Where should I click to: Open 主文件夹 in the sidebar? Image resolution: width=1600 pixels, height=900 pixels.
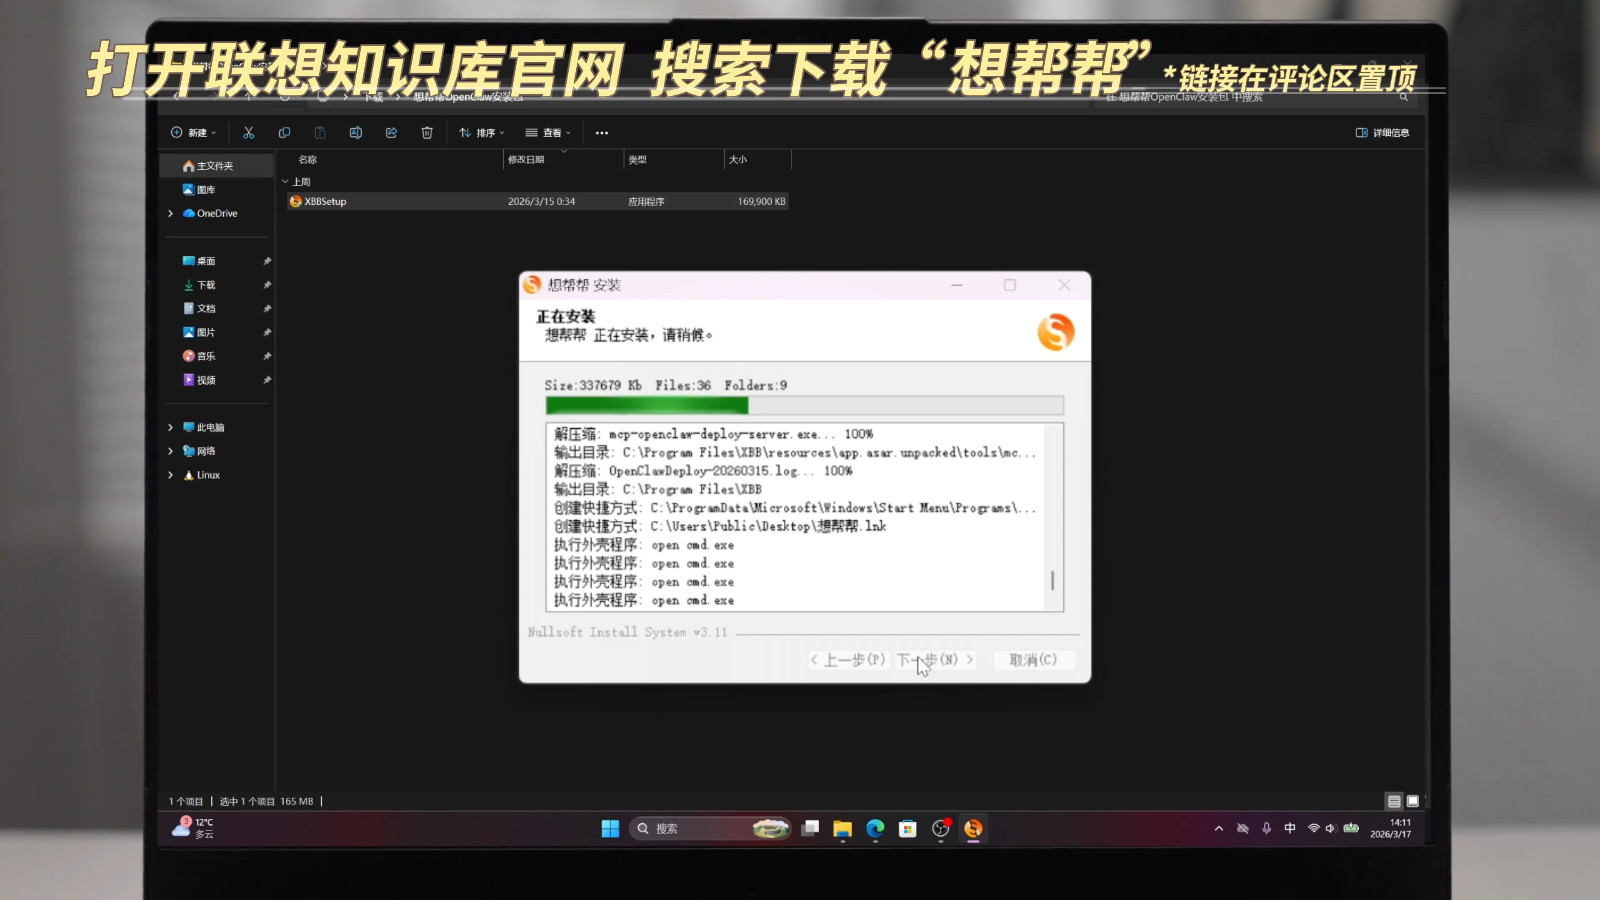coord(214,166)
